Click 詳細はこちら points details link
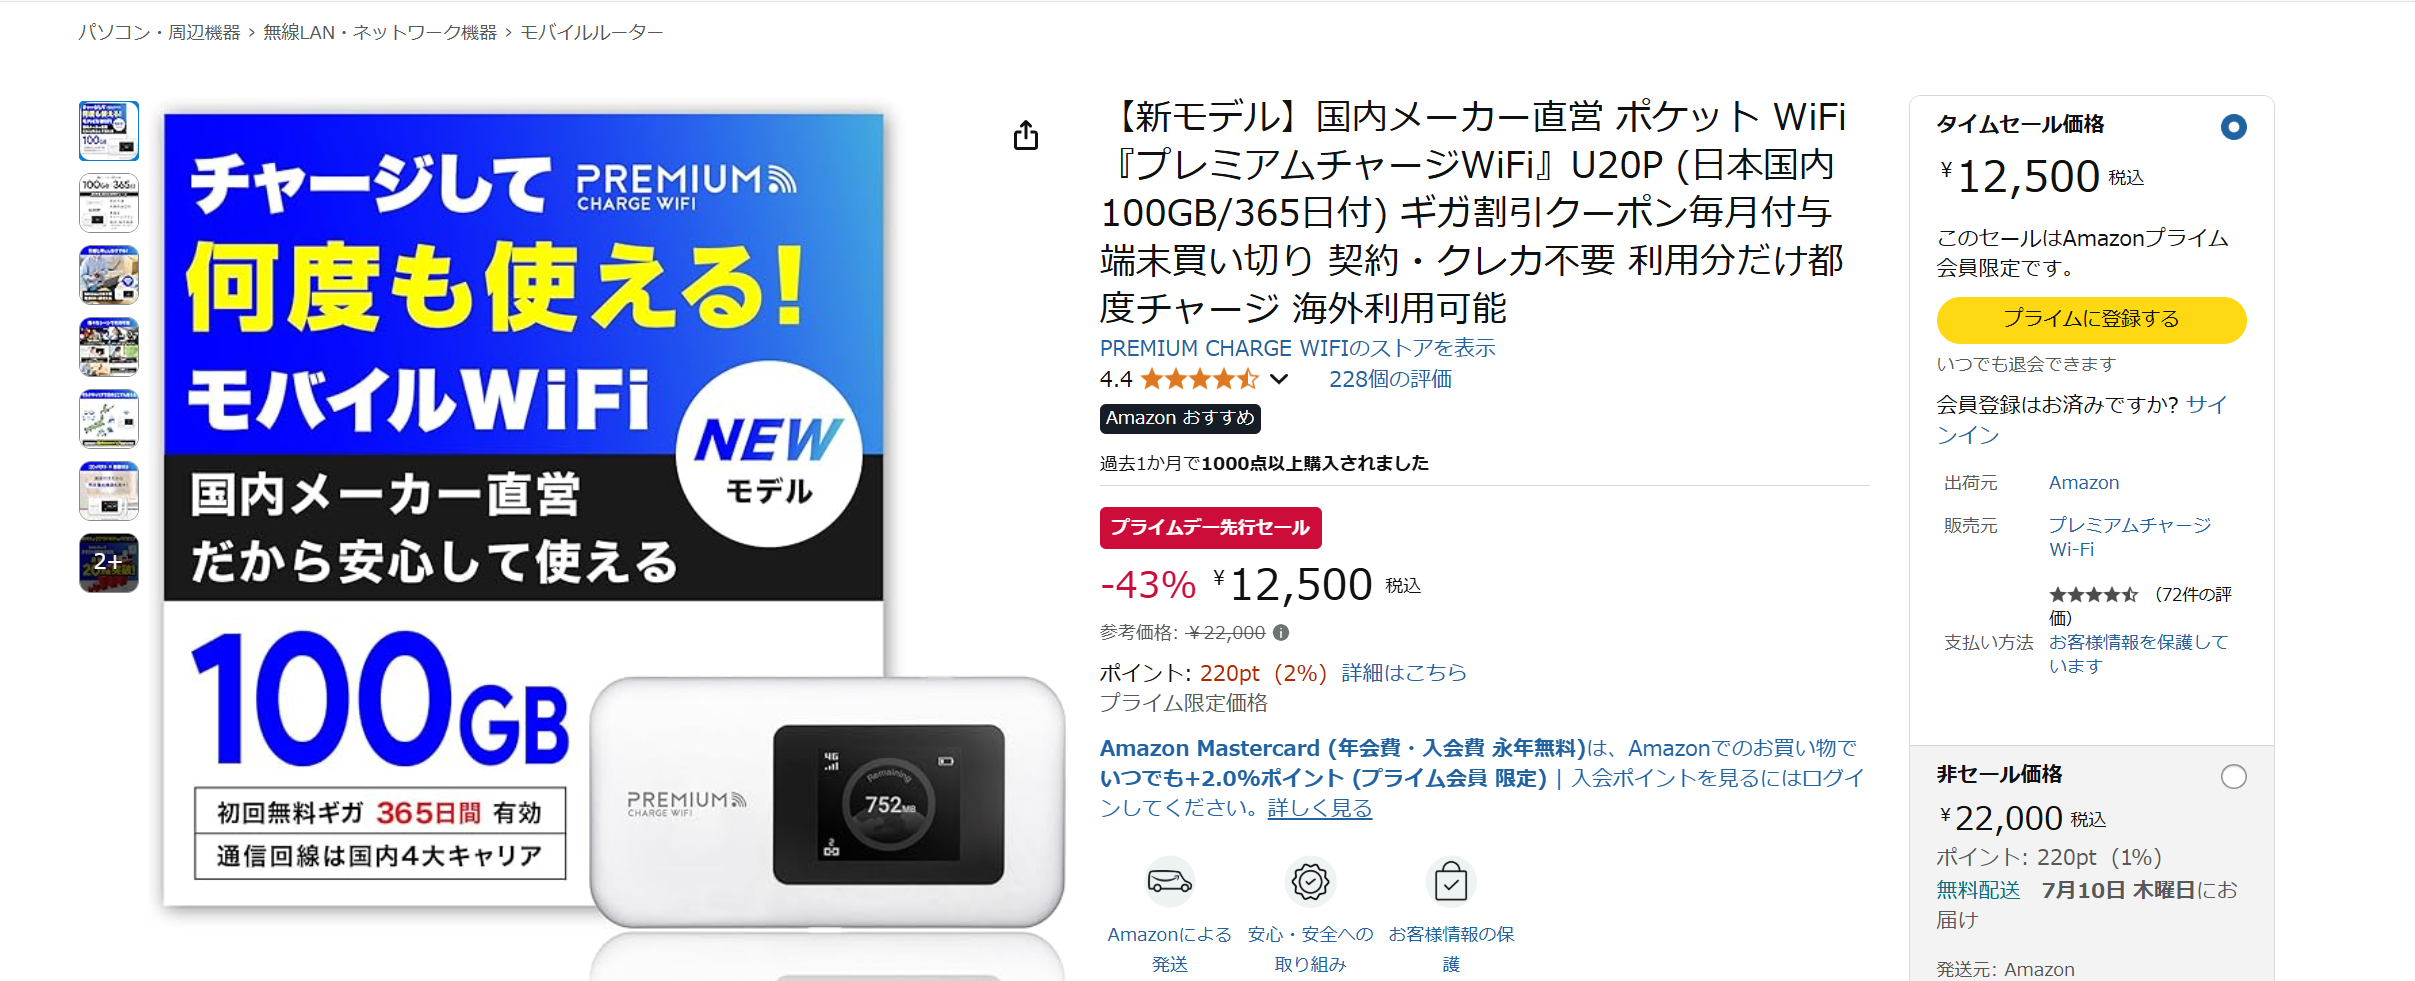Screen dimensions: 2415x981 point(1403,673)
